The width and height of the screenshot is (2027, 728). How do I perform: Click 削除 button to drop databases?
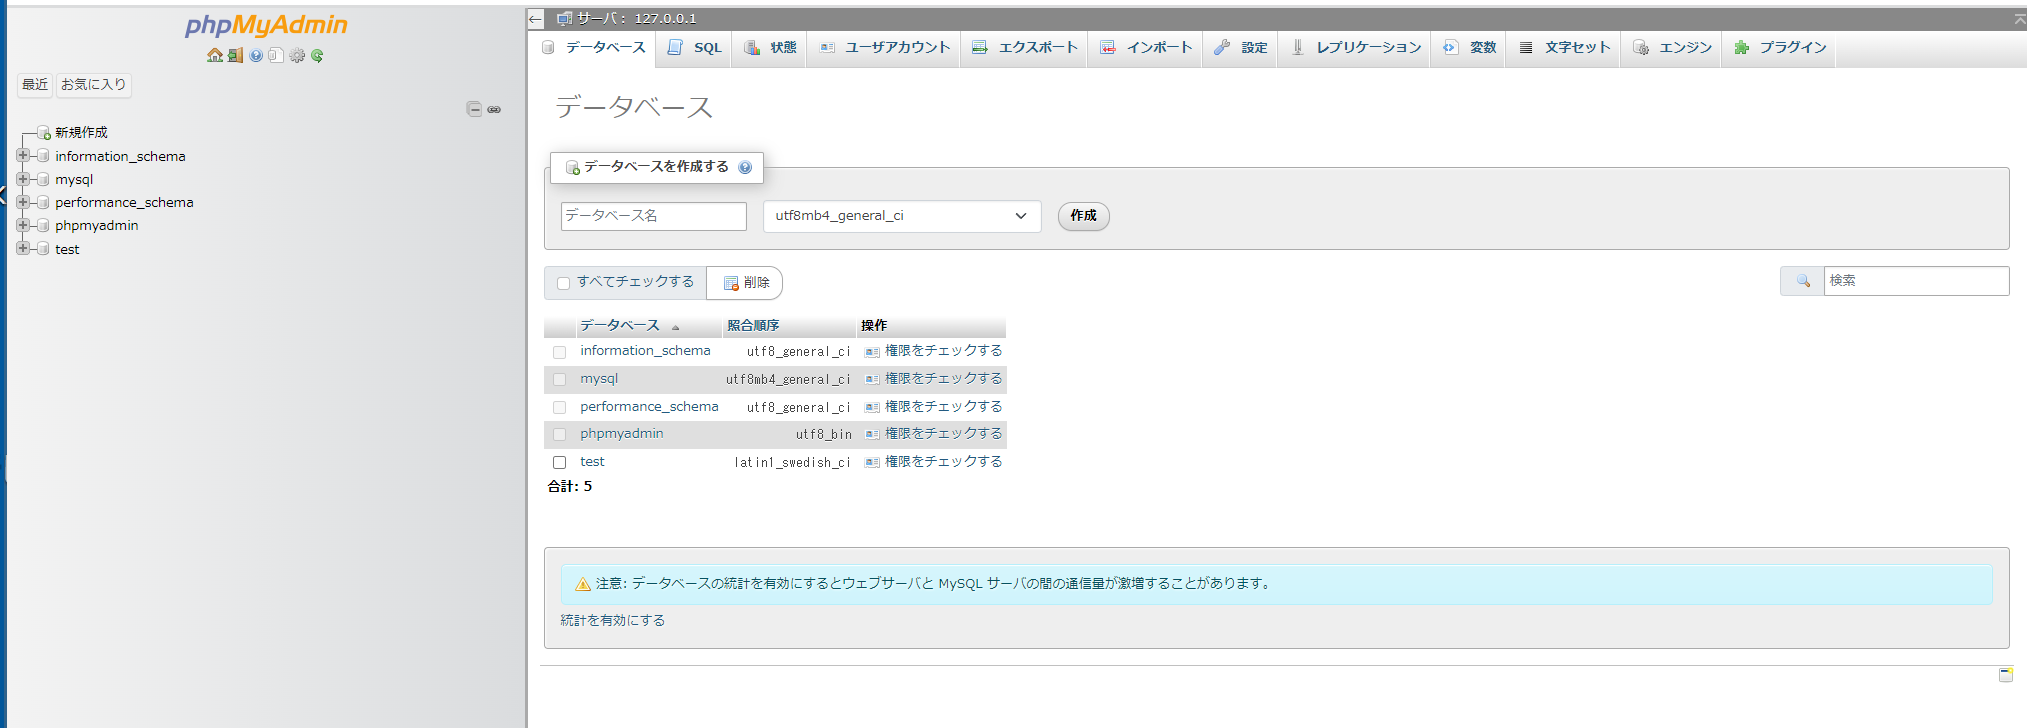[x=745, y=283]
